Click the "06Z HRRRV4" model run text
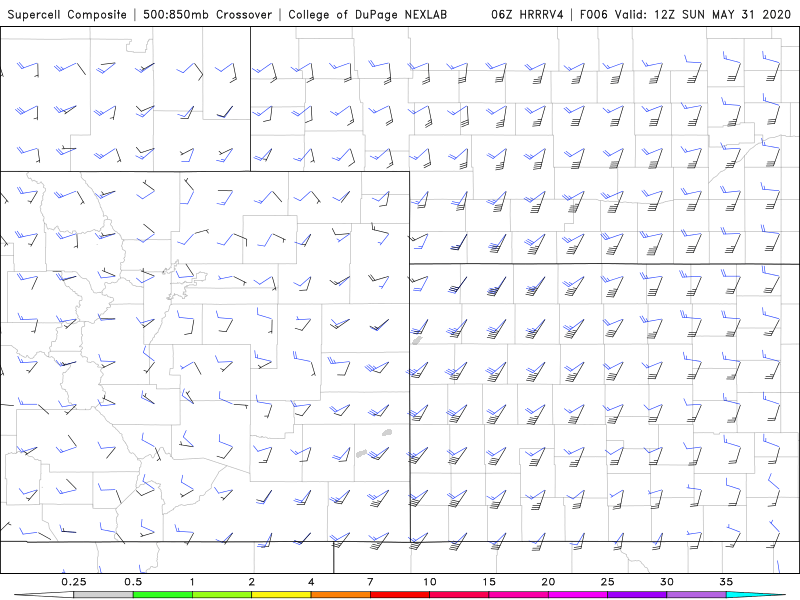The width and height of the screenshot is (800, 600). point(527,14)
